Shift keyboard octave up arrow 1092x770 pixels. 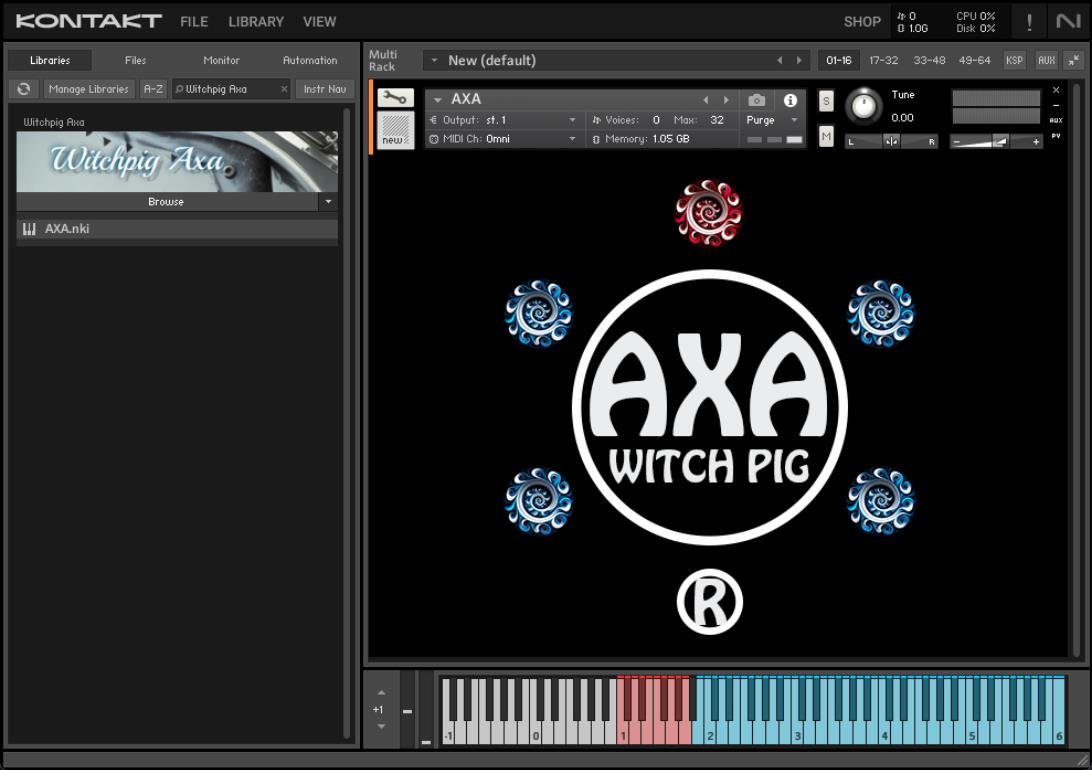pyautogui.click(x=381, y=693)
